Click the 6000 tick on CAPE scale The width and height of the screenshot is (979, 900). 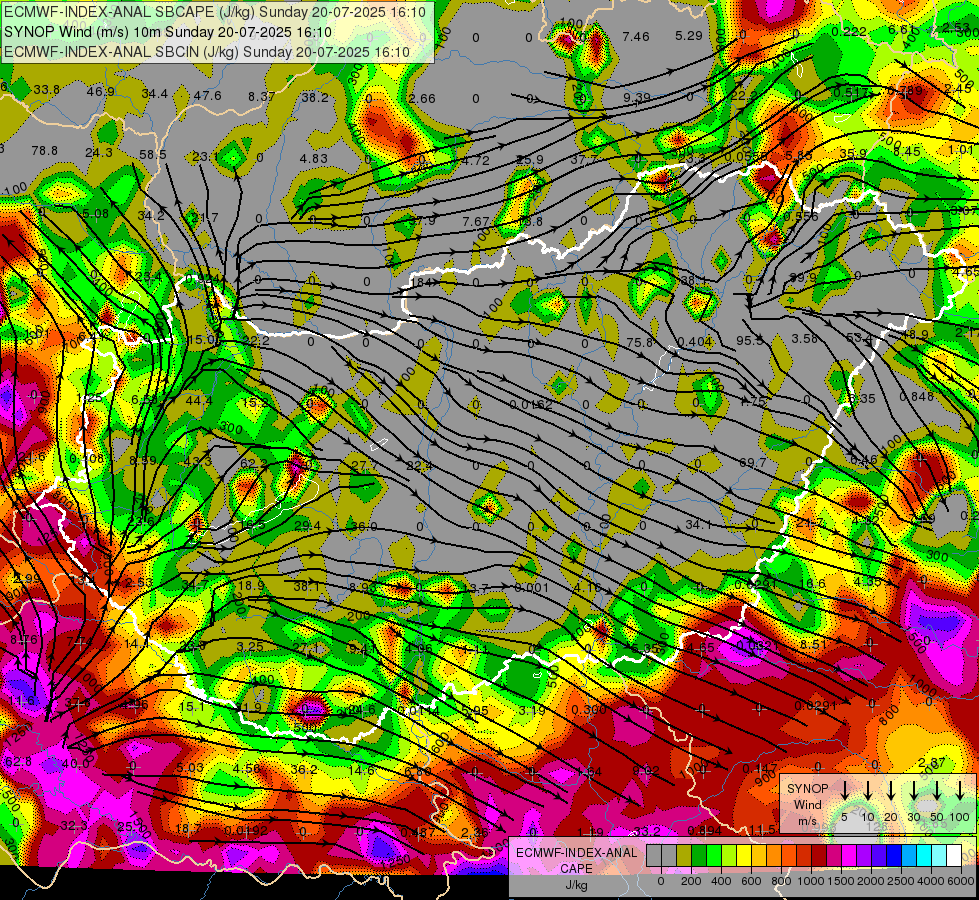pyautogui.click(x=960, y=881)
